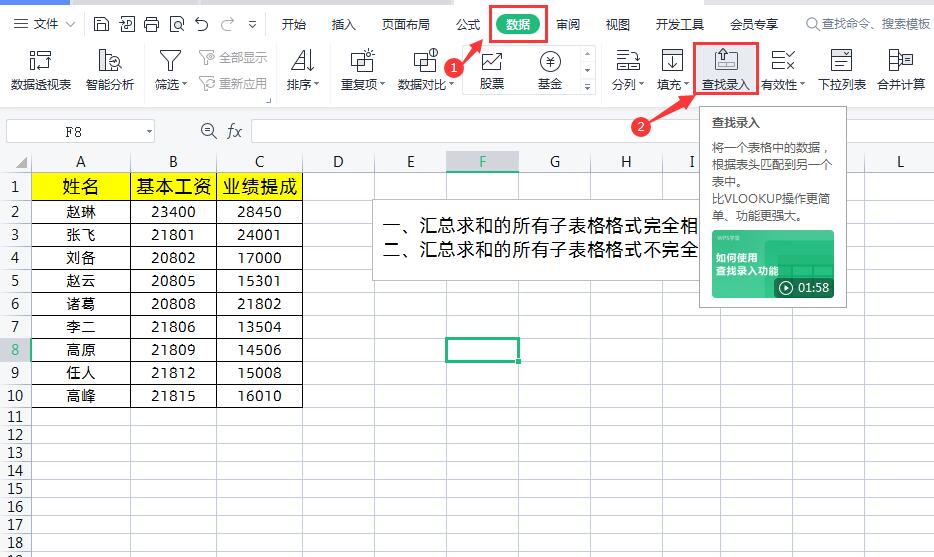
Task: Select column A header
Action: [x=81, y=162]
